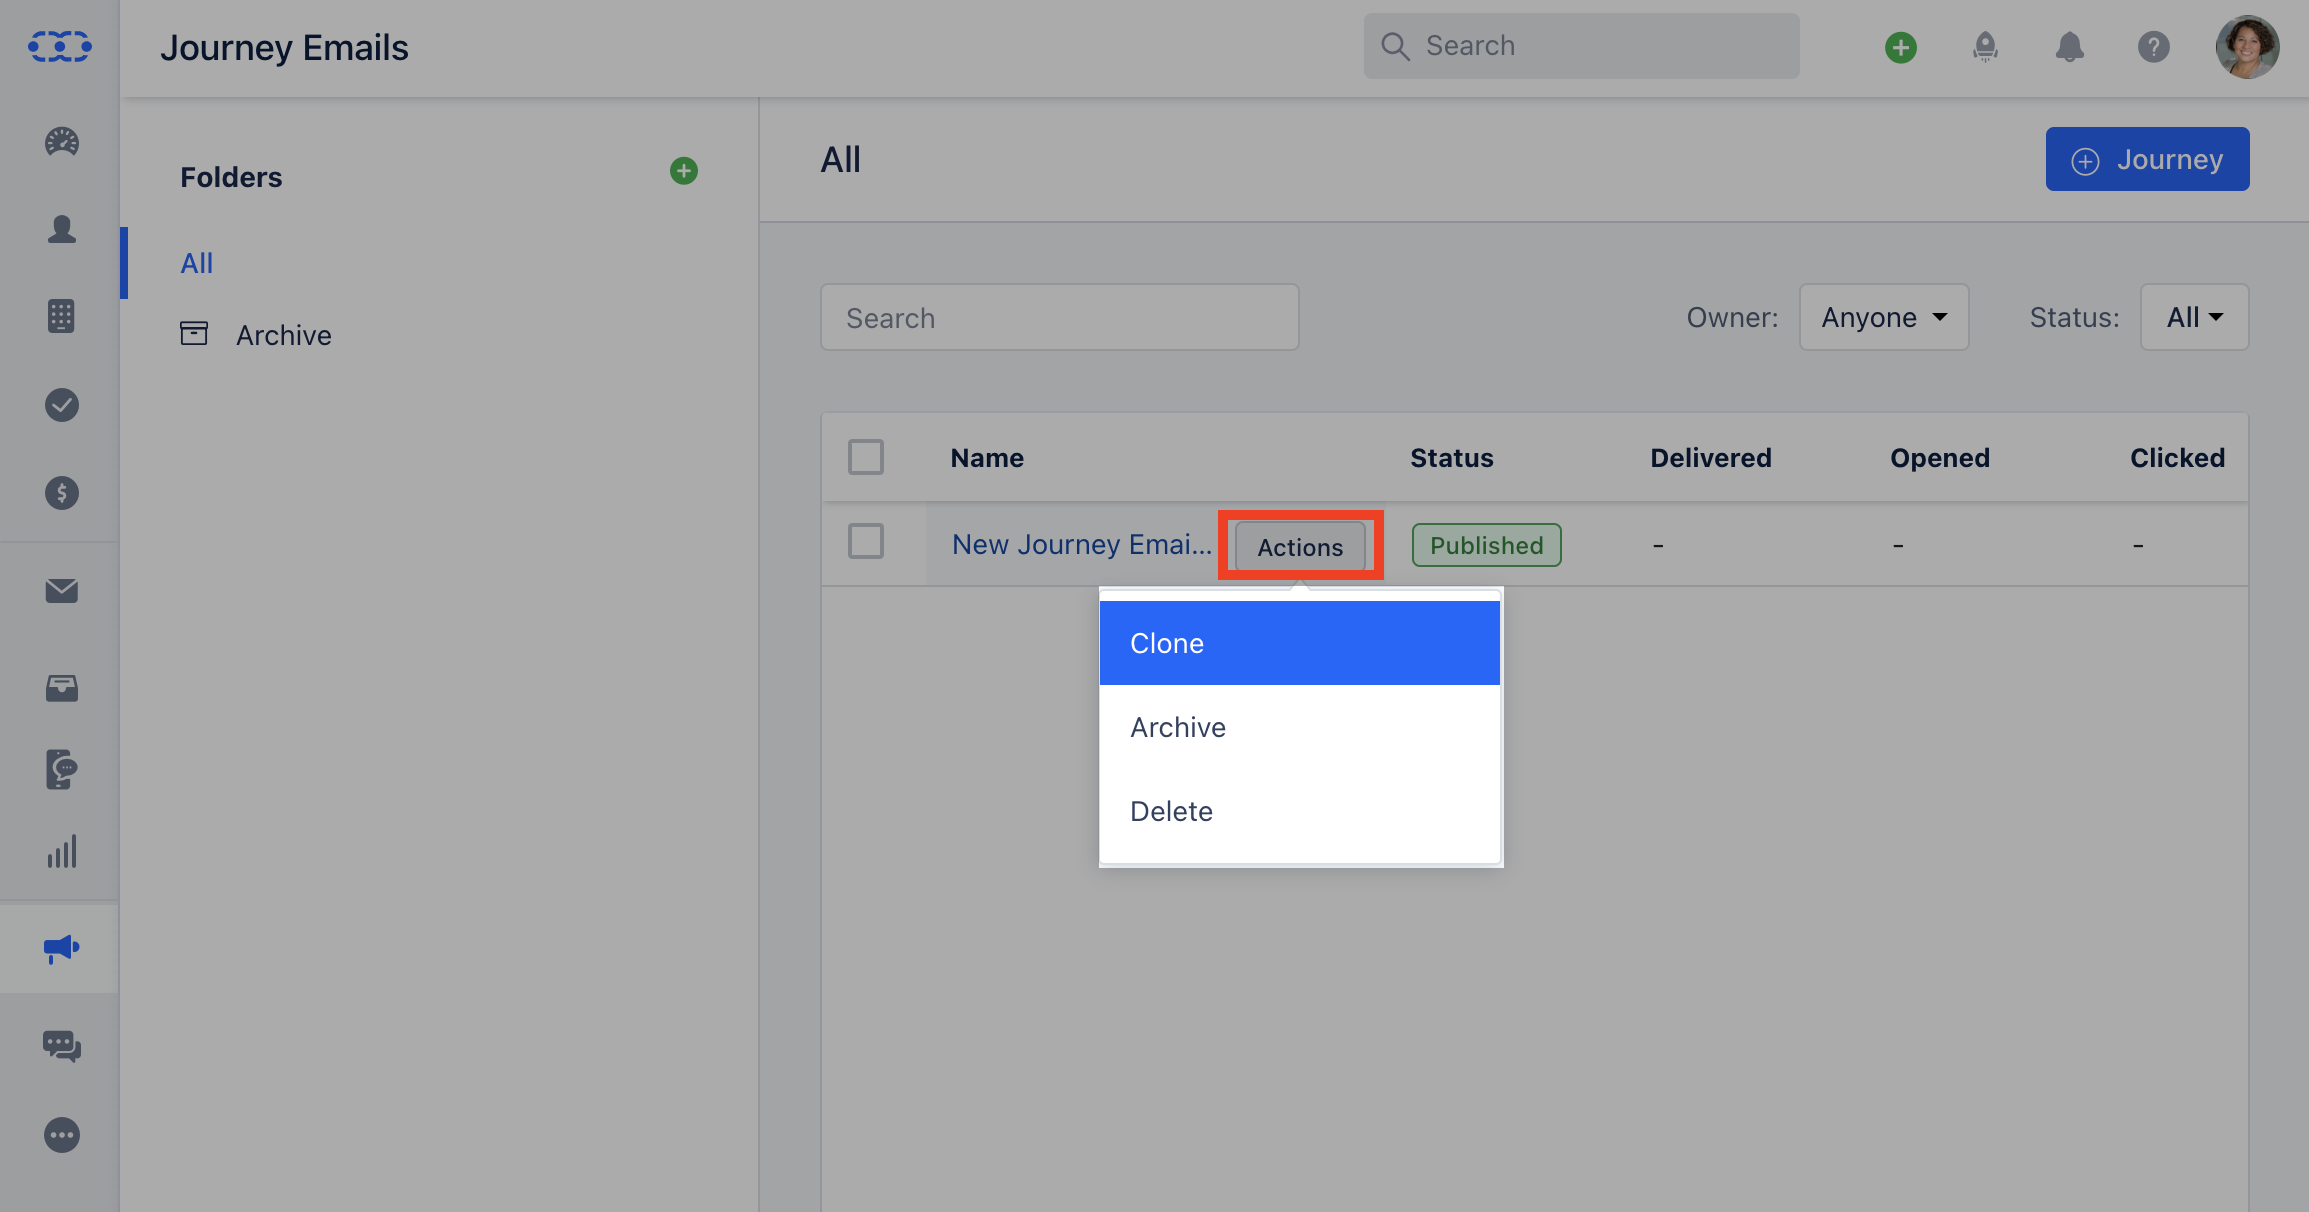Screen dimensions: 2309x1212
Task: Add a new folder with green plus
Action: tap(684, 171)
